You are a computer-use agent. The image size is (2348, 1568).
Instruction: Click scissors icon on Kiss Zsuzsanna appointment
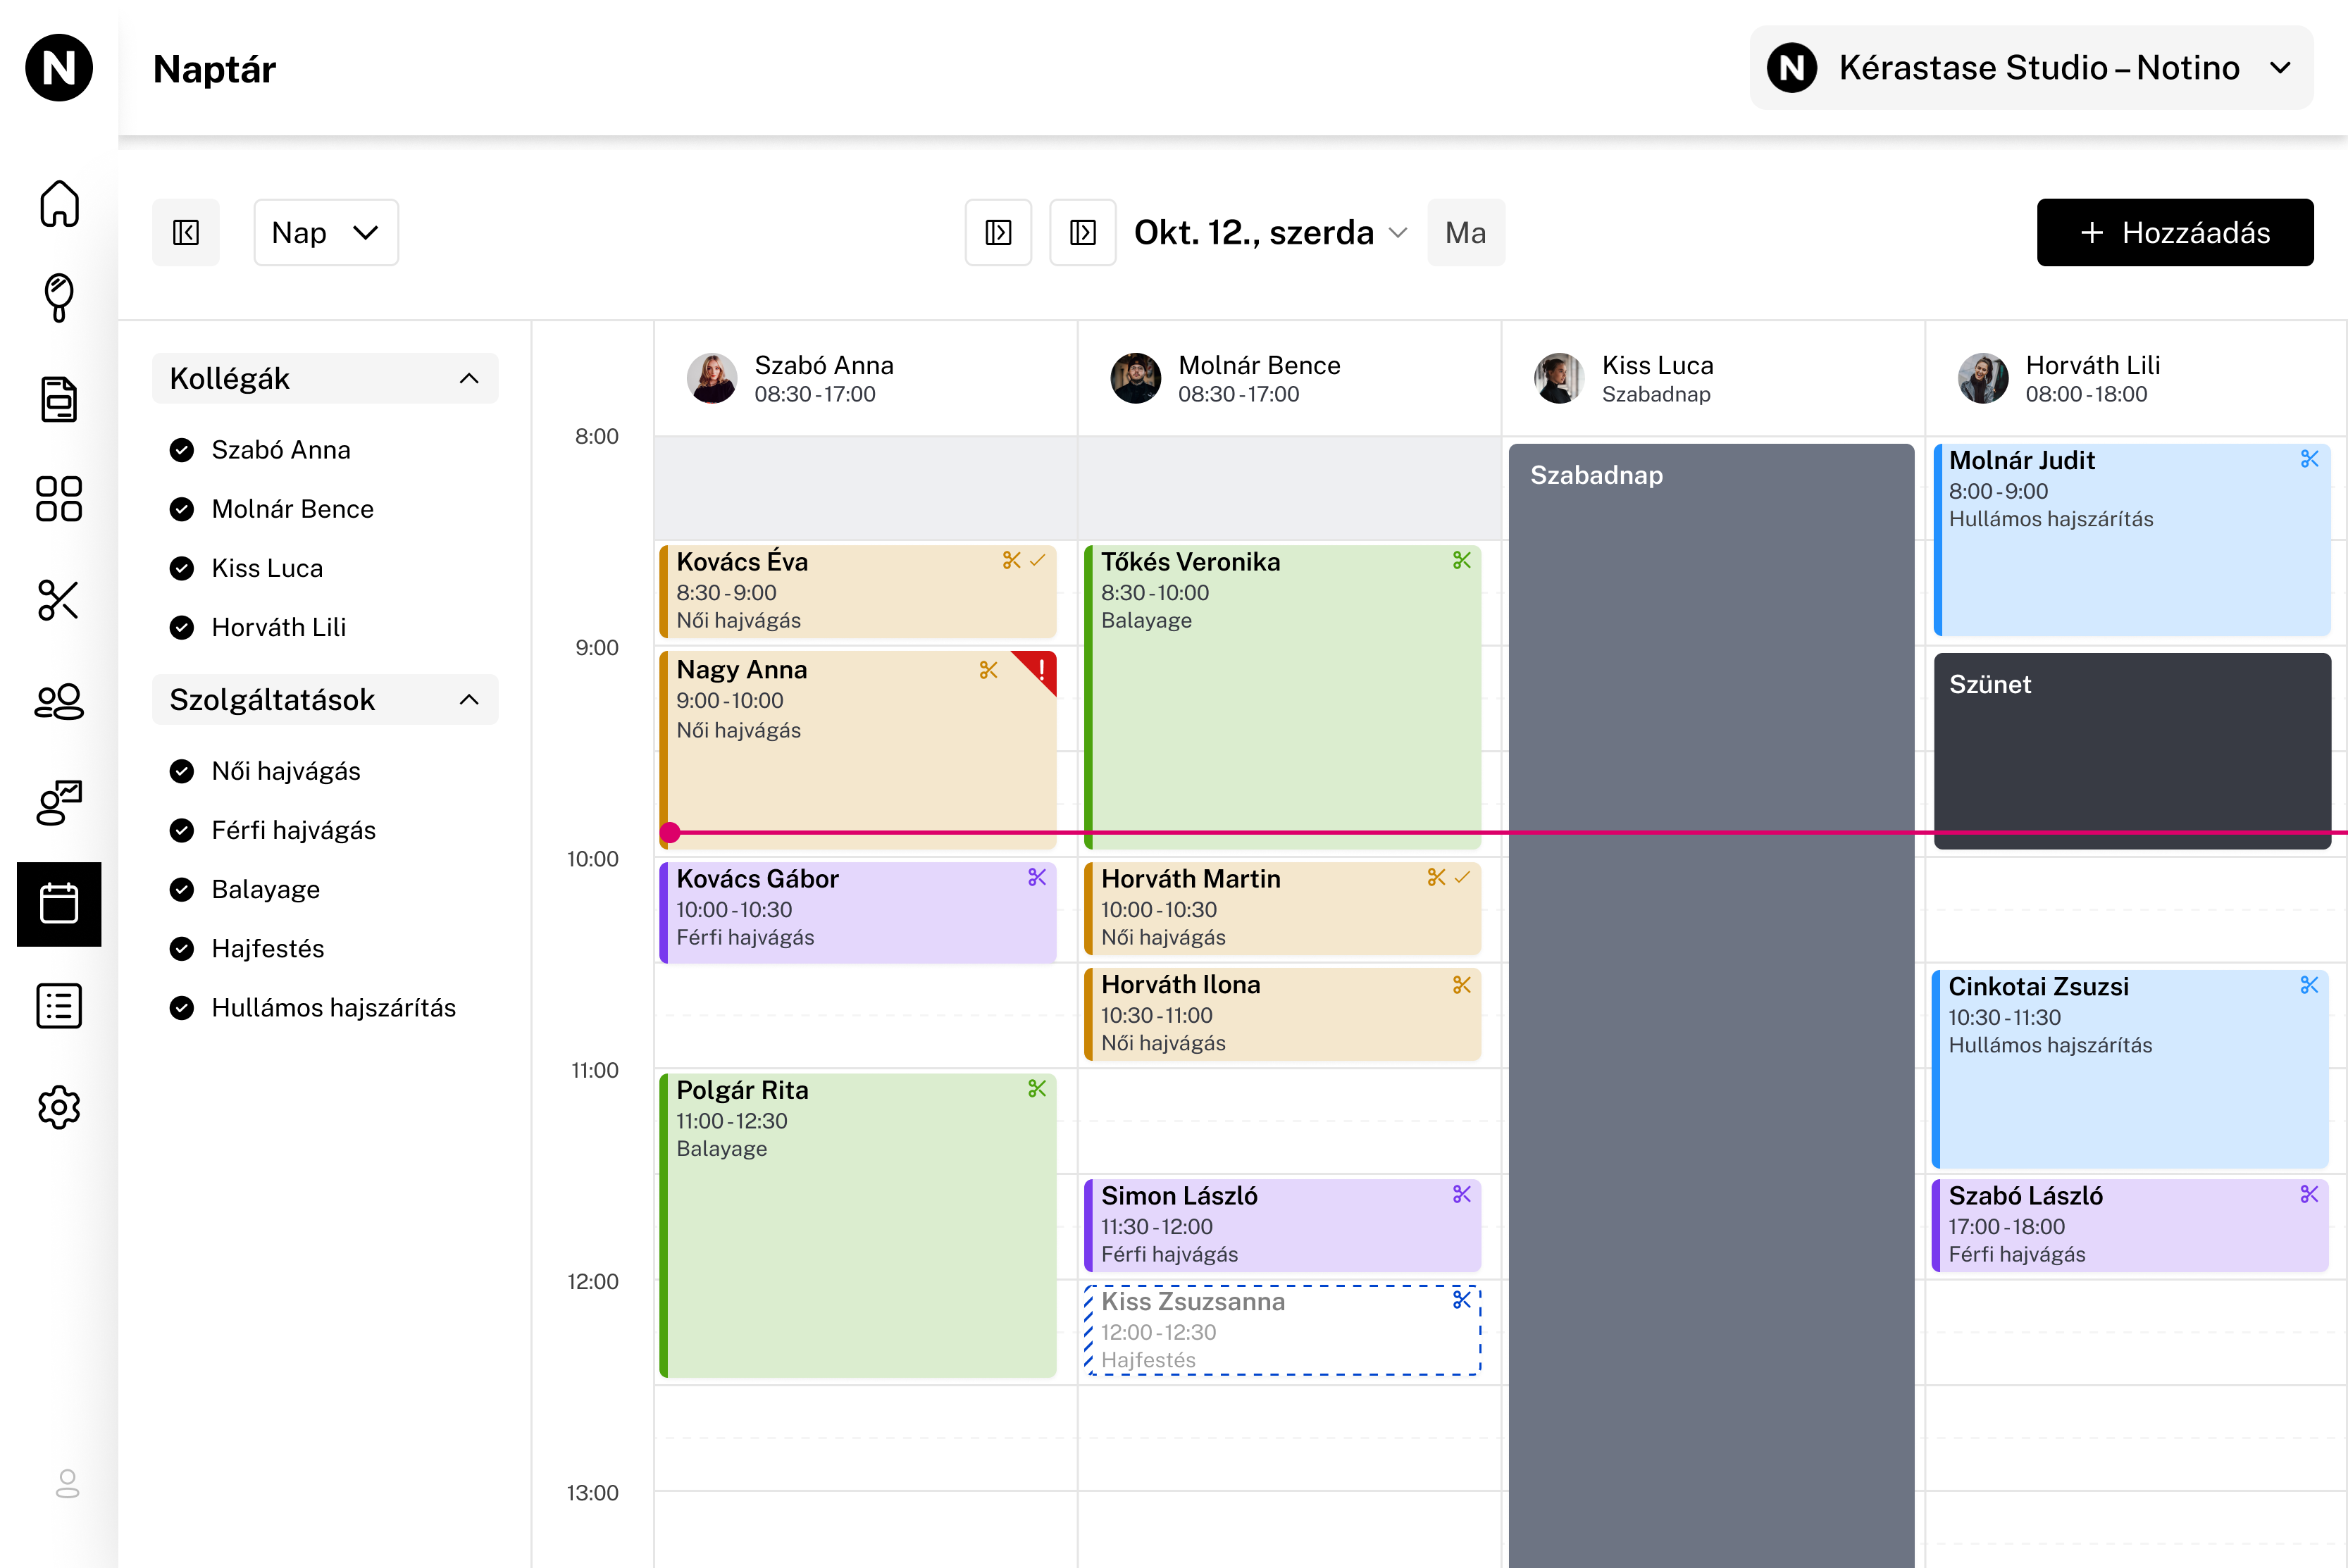click(x=1462, y=1299)
